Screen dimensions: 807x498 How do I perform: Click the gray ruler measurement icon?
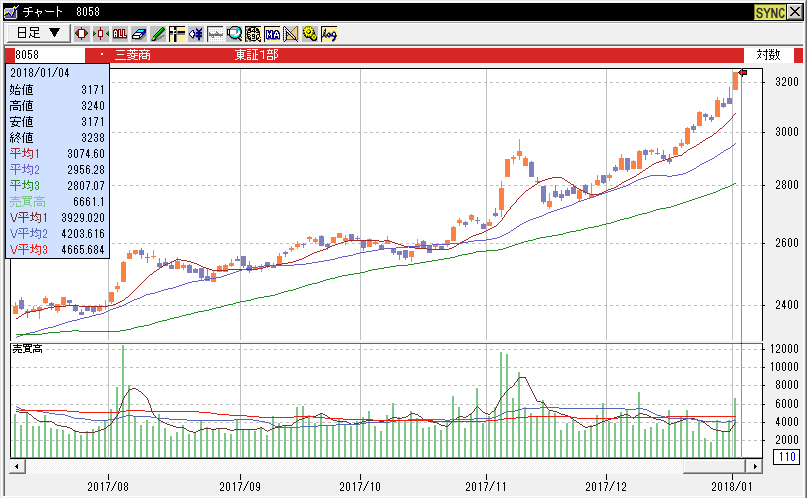214,33
